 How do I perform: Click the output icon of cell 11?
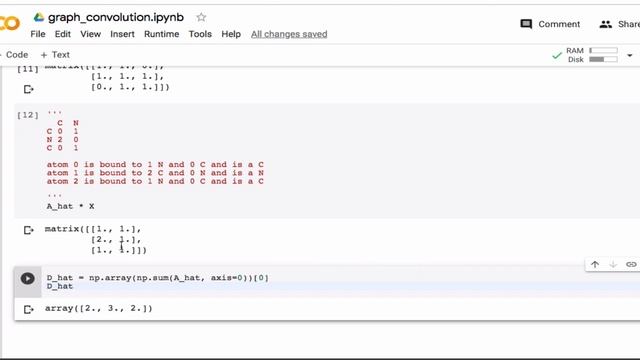coord(28,89)
